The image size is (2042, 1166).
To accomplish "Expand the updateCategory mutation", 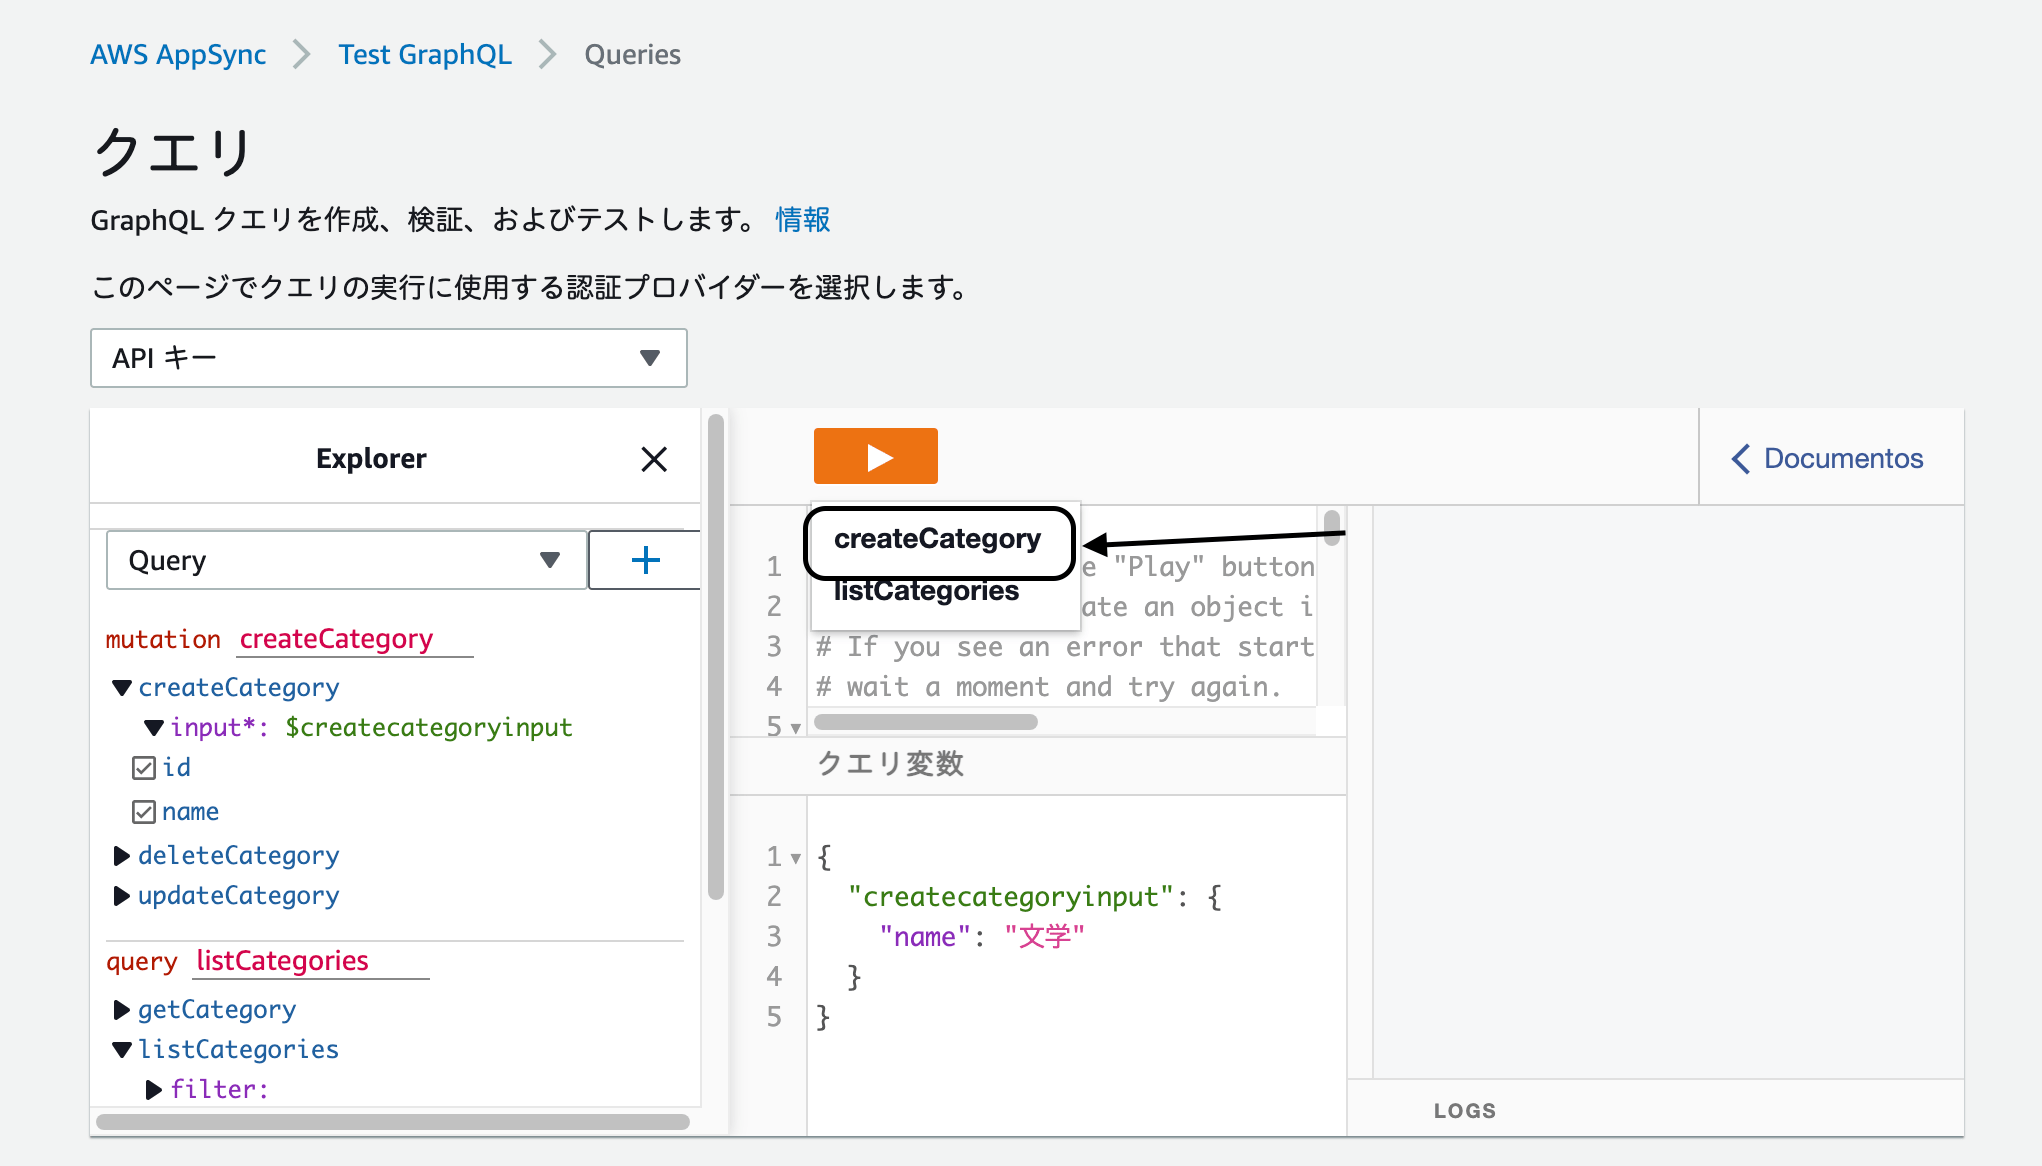I will [x=122, y=896].
